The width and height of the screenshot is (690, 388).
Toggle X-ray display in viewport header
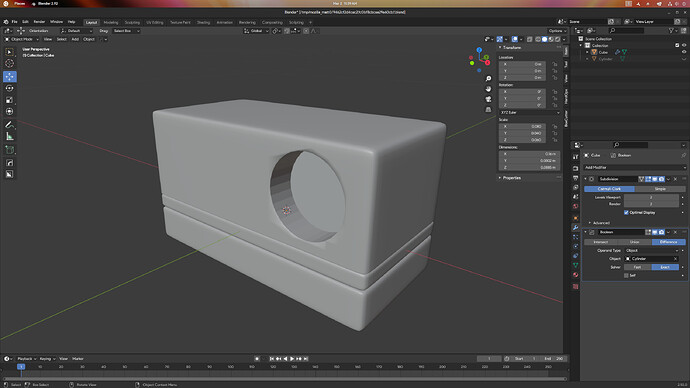point(529,39)
